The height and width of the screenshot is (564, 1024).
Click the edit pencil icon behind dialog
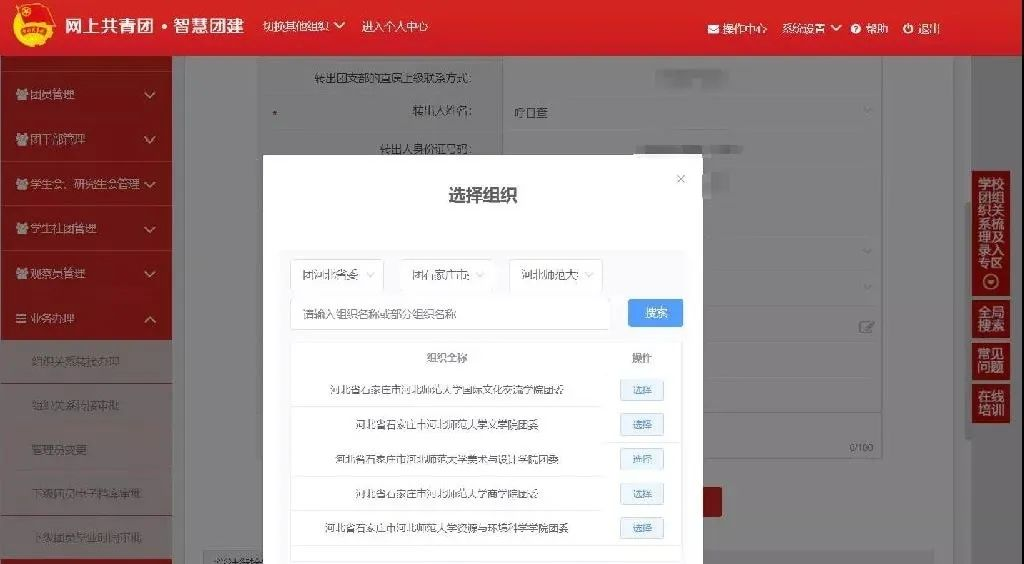point(866,326)
